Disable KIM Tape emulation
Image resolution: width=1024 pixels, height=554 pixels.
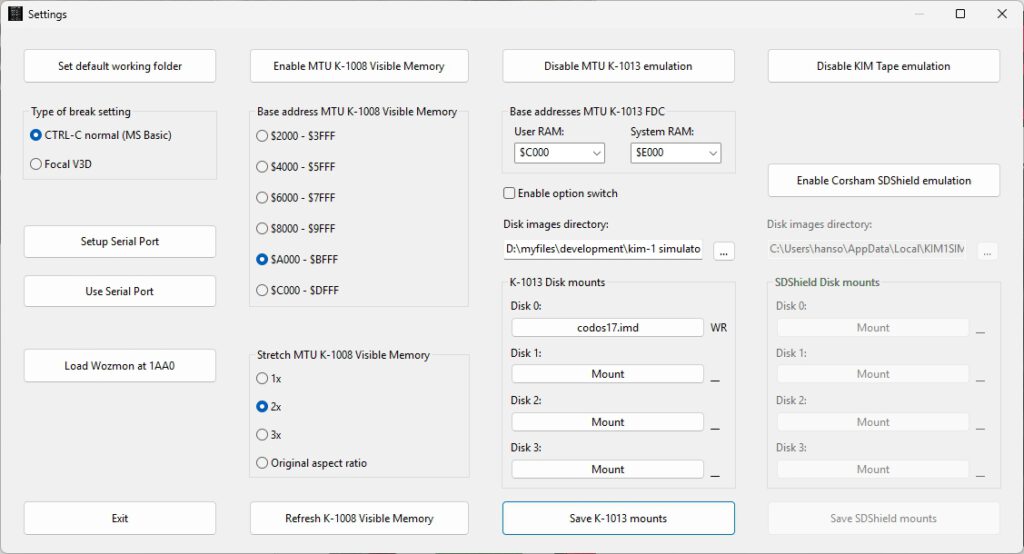(883, 66)
